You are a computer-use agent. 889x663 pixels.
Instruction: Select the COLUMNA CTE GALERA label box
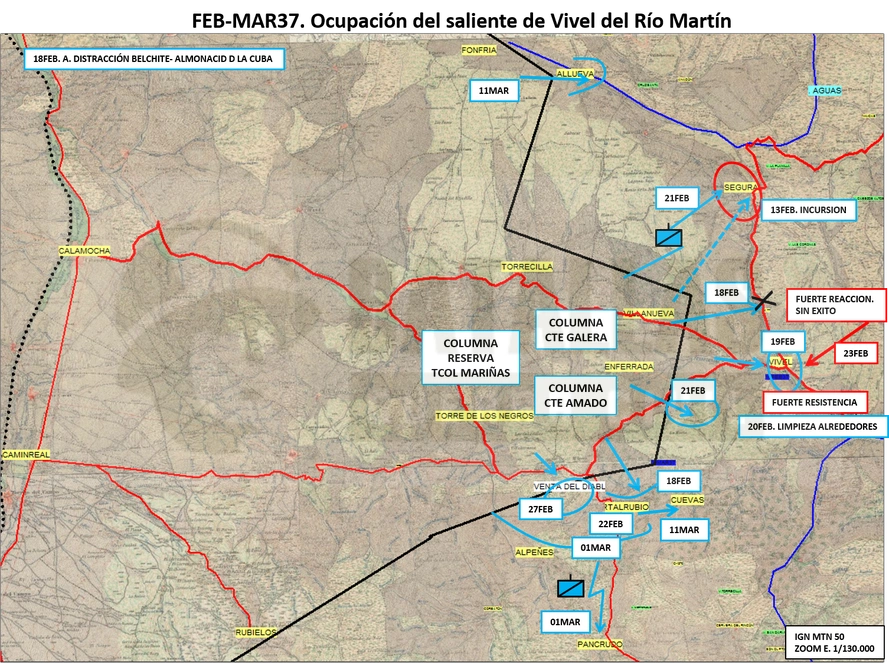coord(575,330)
